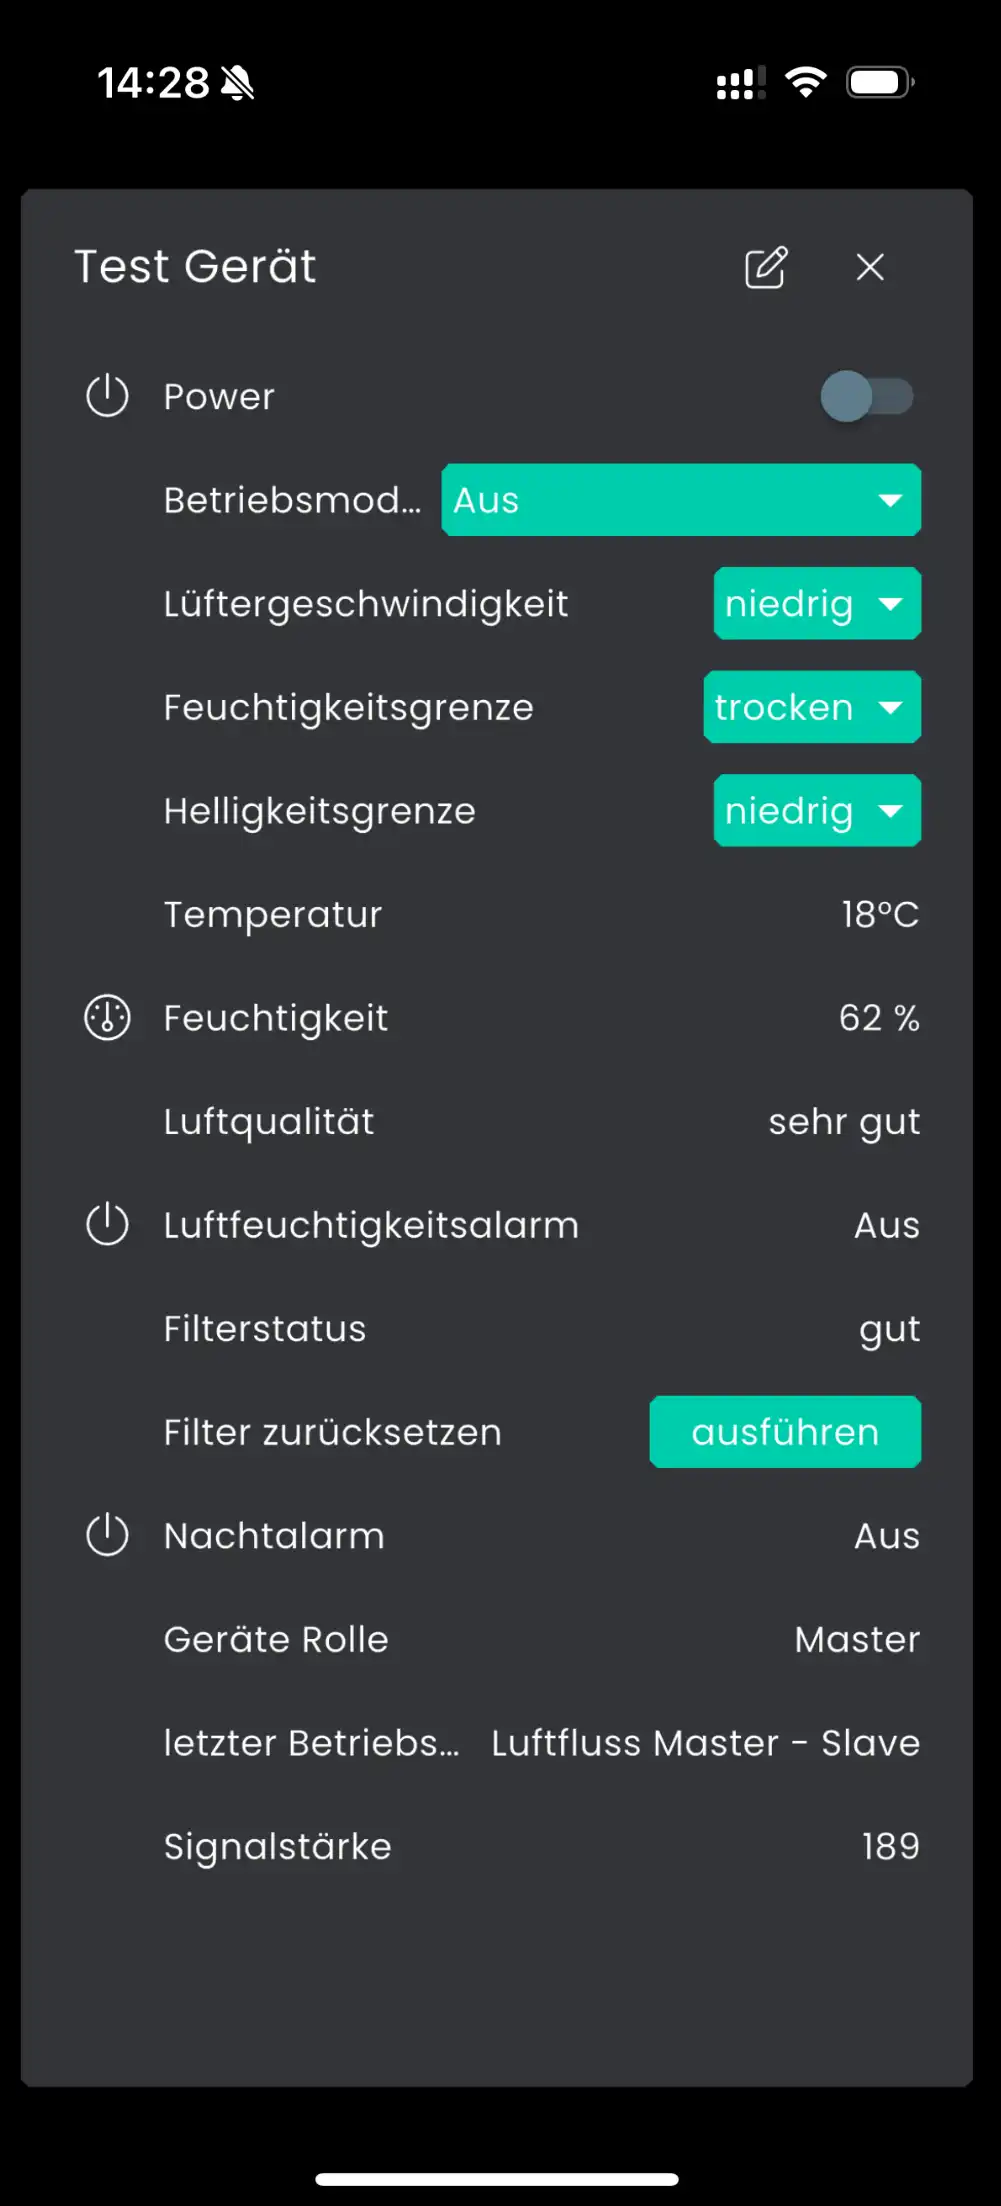Screen dimensions: 1001x2206
Task: Tap the Luftfeuchtigkeitsalarm power icon
Action: (107, 1225)
